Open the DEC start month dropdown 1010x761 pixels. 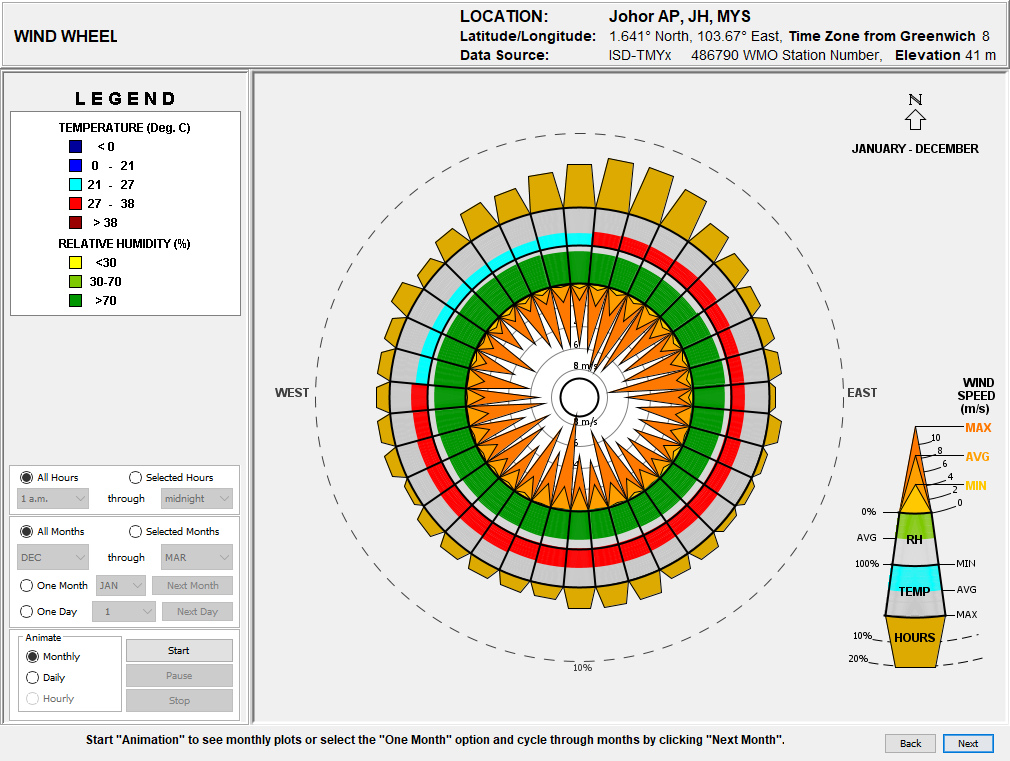coord(53,558)
